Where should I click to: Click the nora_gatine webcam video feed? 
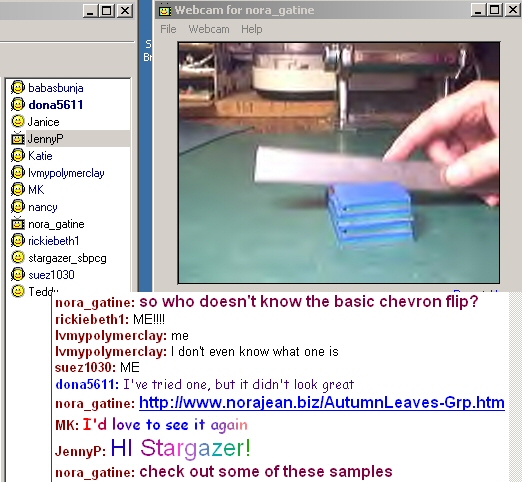pyautogui.click(x=339, y=163)
